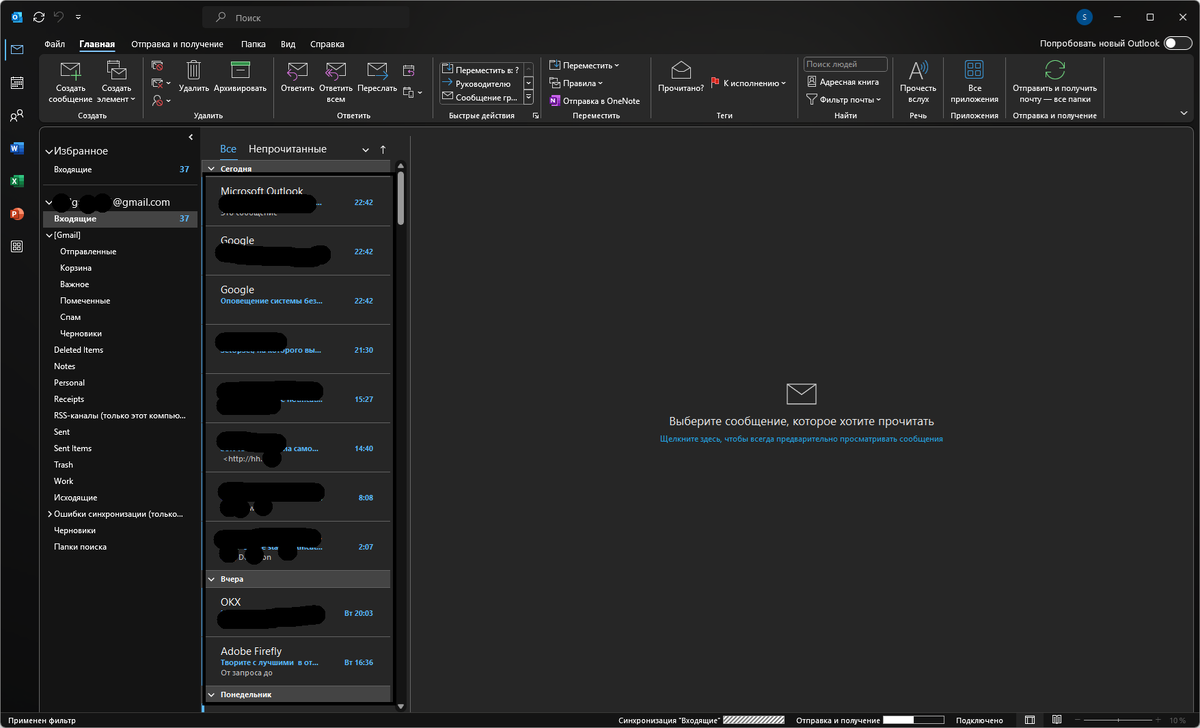
Task: Collapse the [Gmail] folder tree
Action: [x=48, y=234]
